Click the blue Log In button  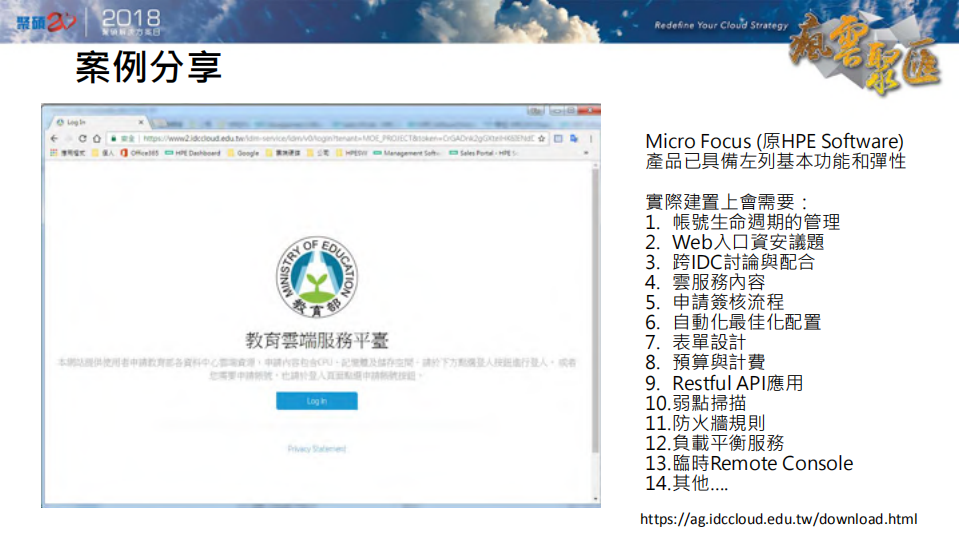point(317,401)
